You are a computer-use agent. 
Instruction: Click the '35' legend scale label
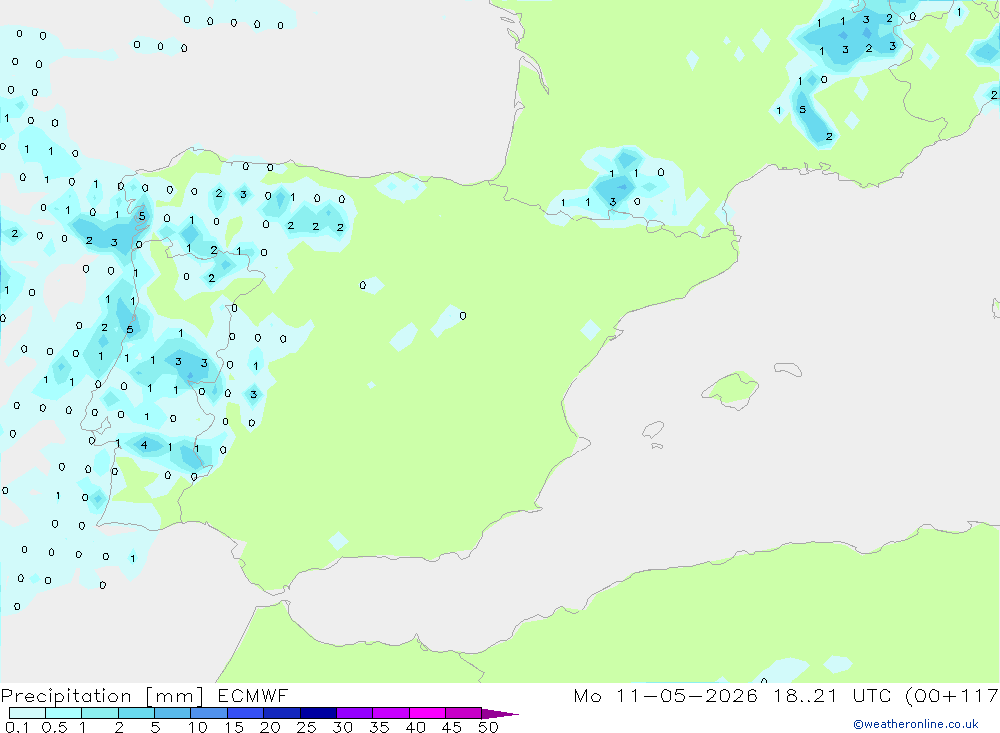tap(379, 727)
